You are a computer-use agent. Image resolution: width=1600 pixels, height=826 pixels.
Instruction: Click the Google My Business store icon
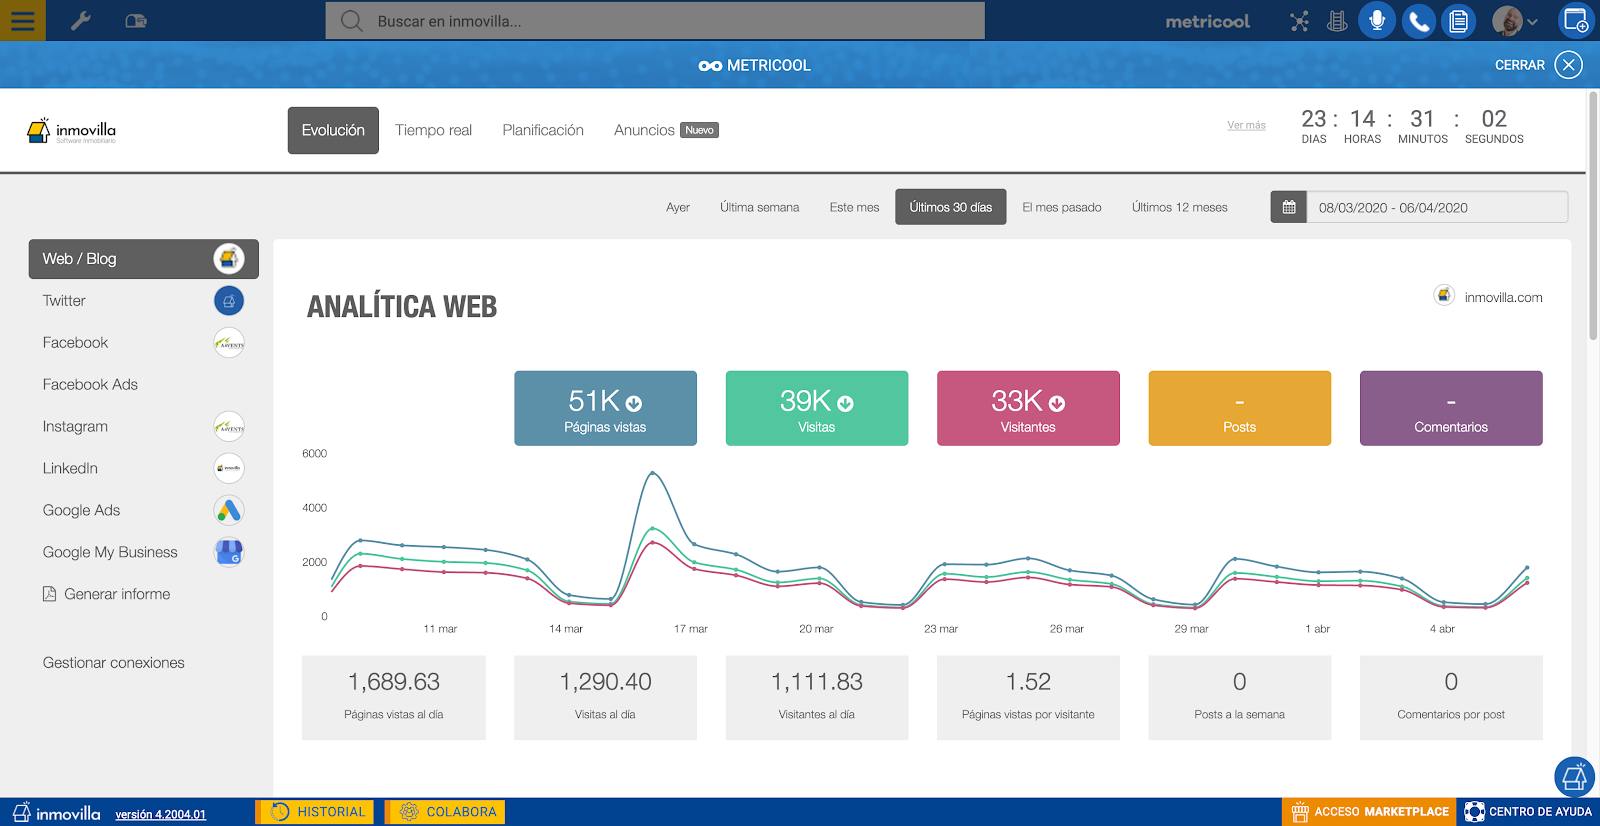coord(229,552)
